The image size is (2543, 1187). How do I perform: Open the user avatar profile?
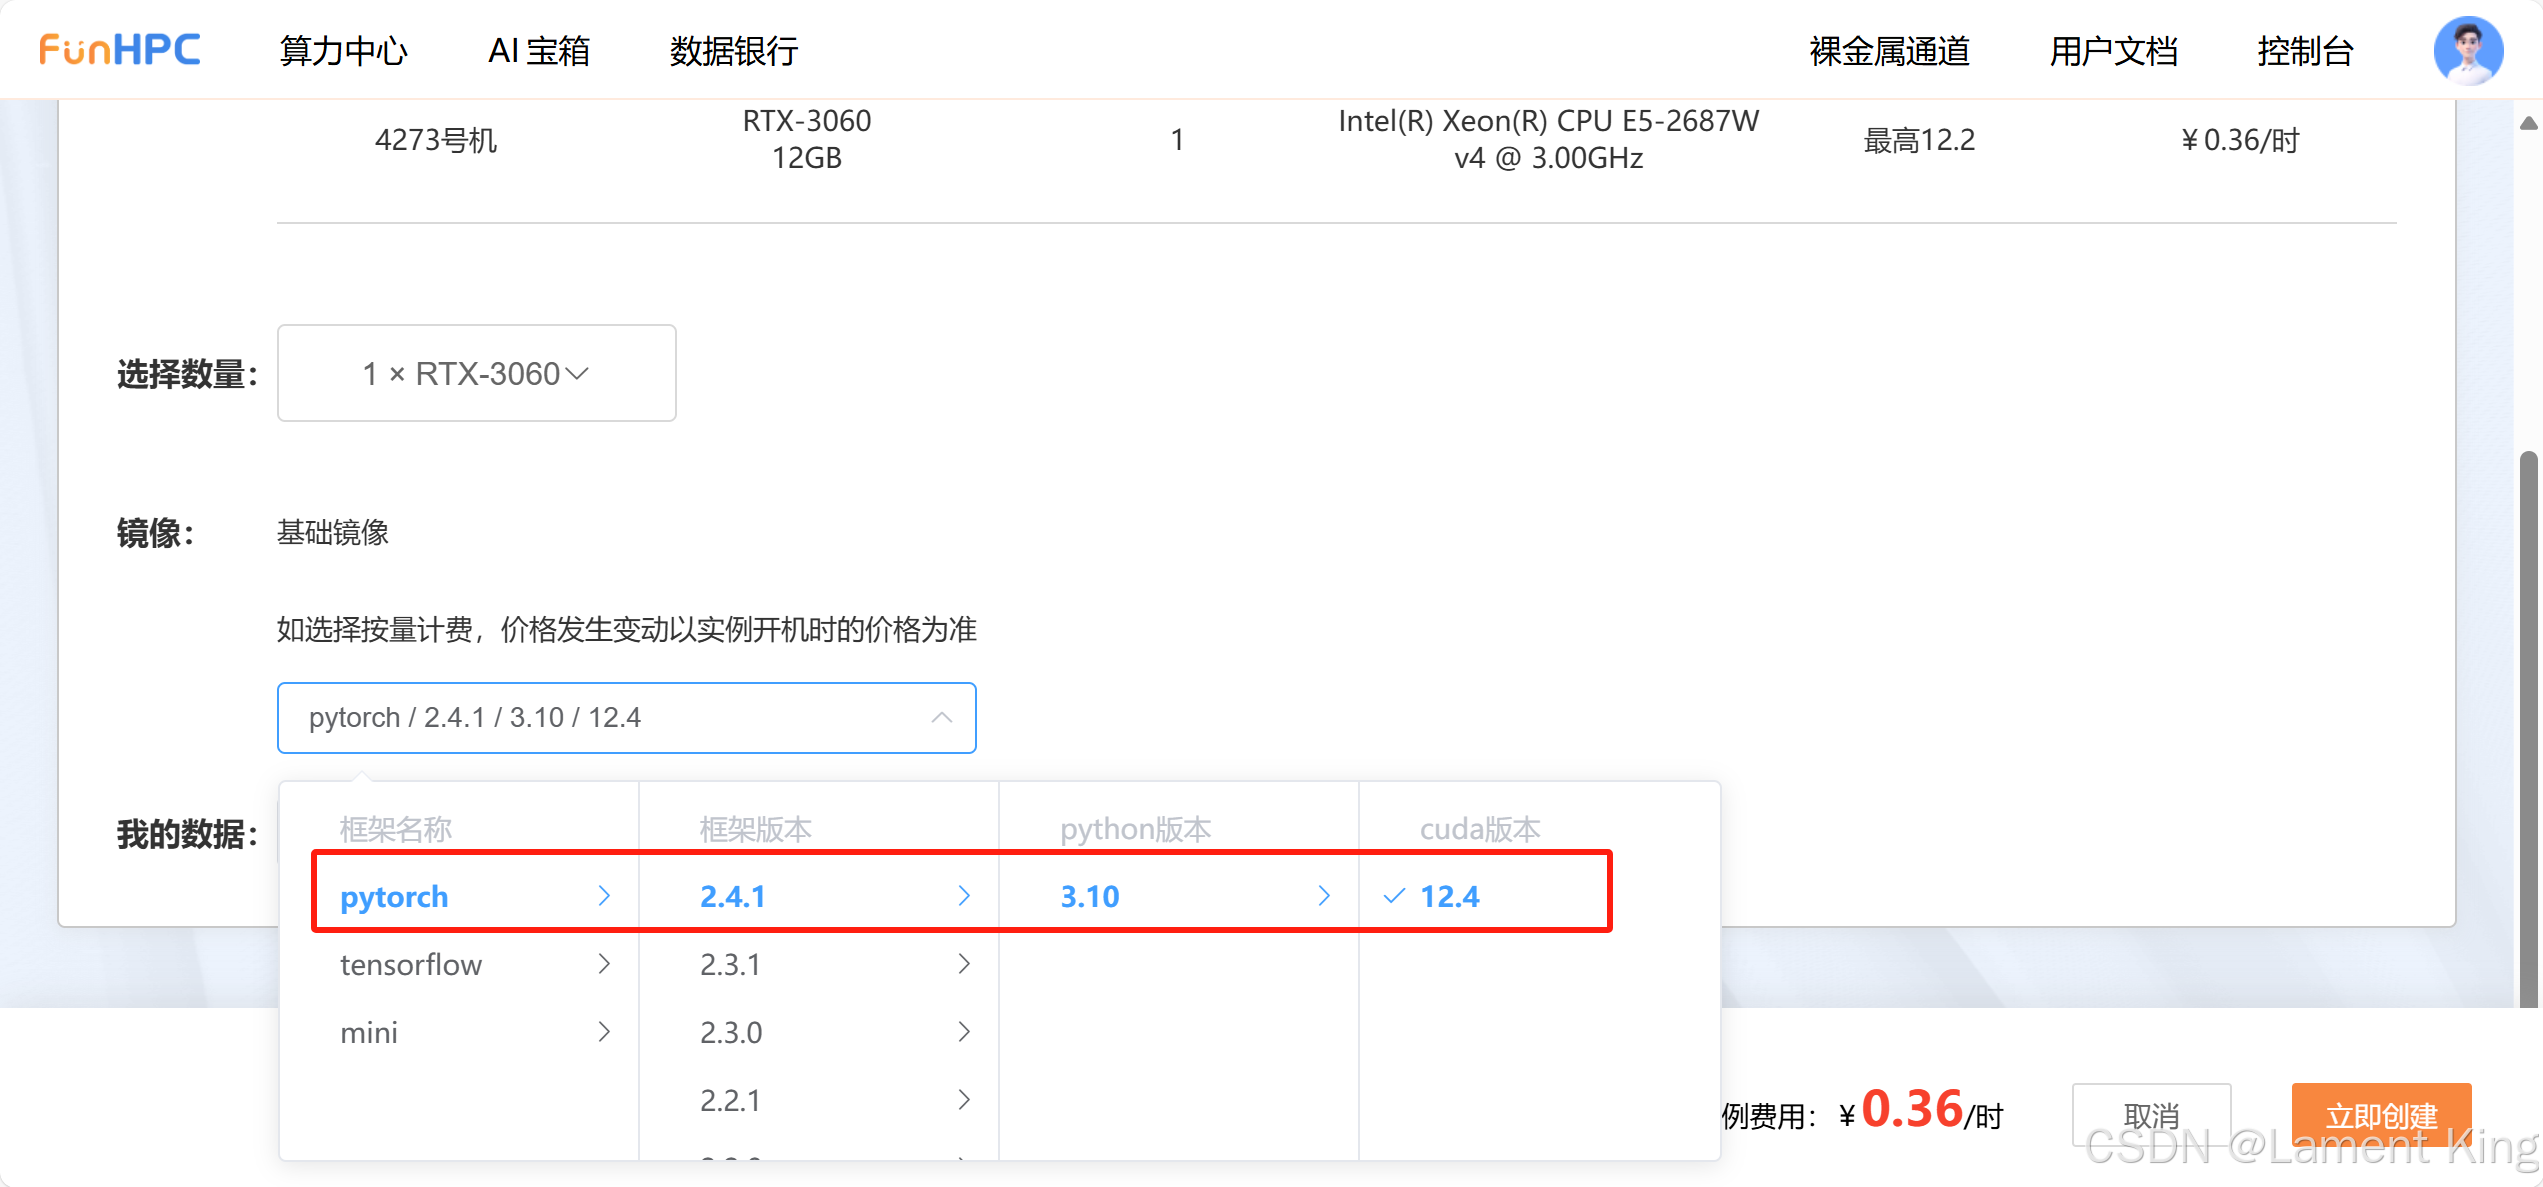pyautogui.click(x=2467, y=50)
